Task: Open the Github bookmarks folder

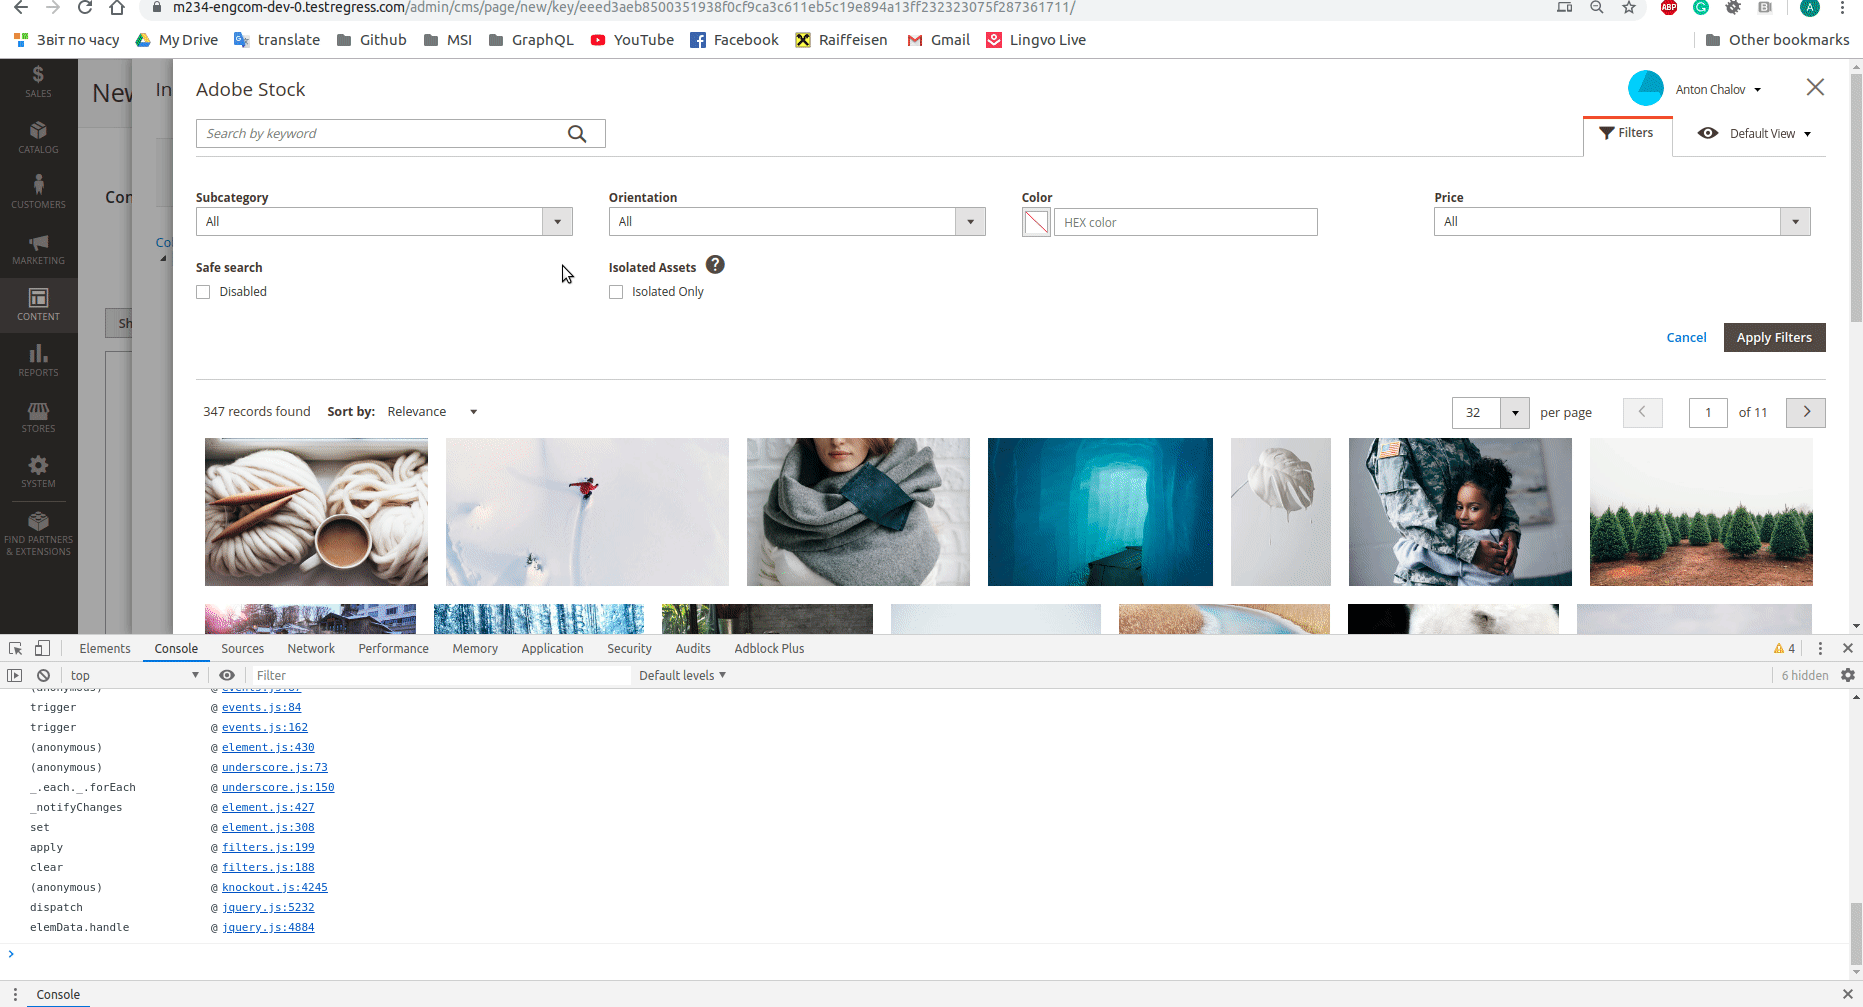Action: (x=372, y=40)
